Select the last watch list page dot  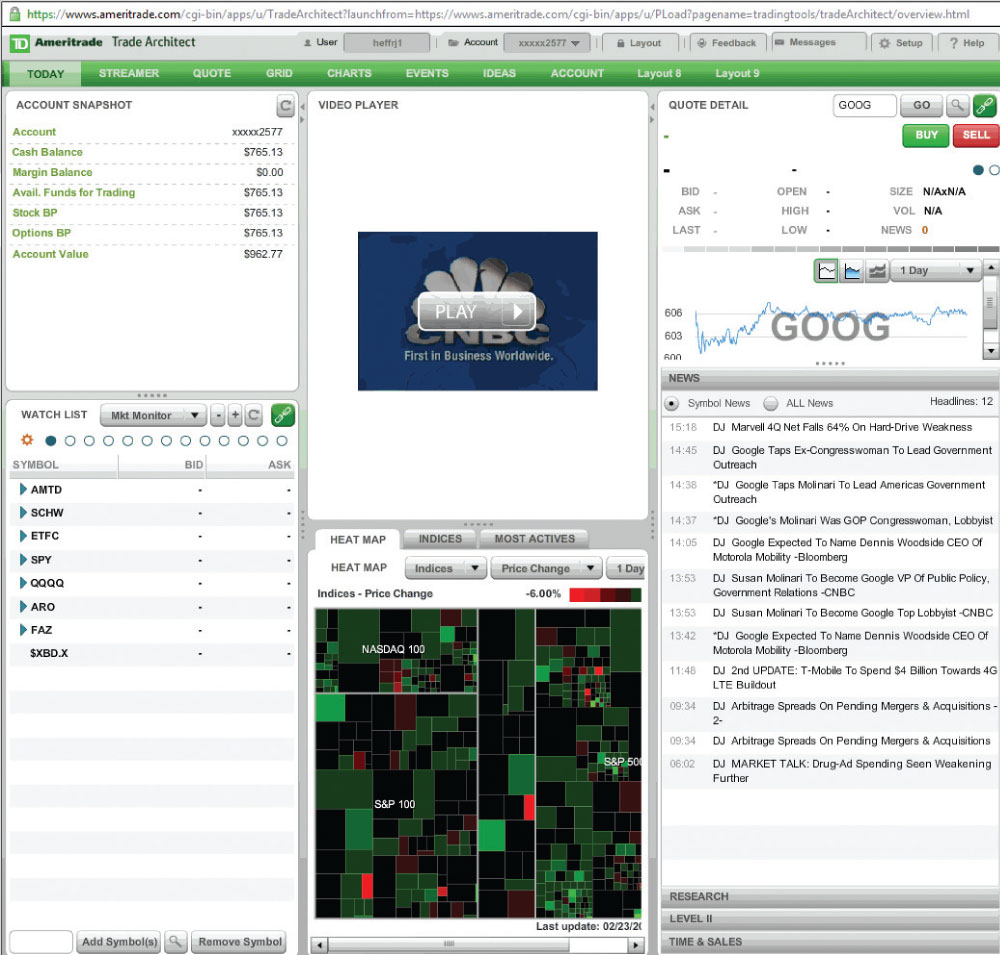pyautogui.click(x=282, y=441)
